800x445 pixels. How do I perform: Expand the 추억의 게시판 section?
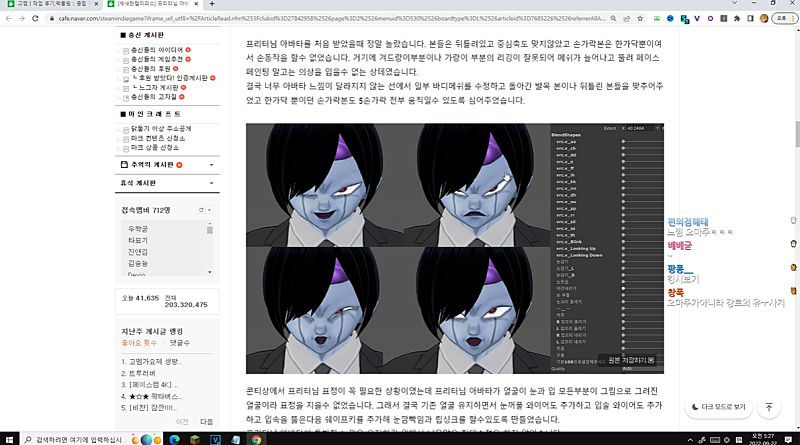[x=211, y=163]
